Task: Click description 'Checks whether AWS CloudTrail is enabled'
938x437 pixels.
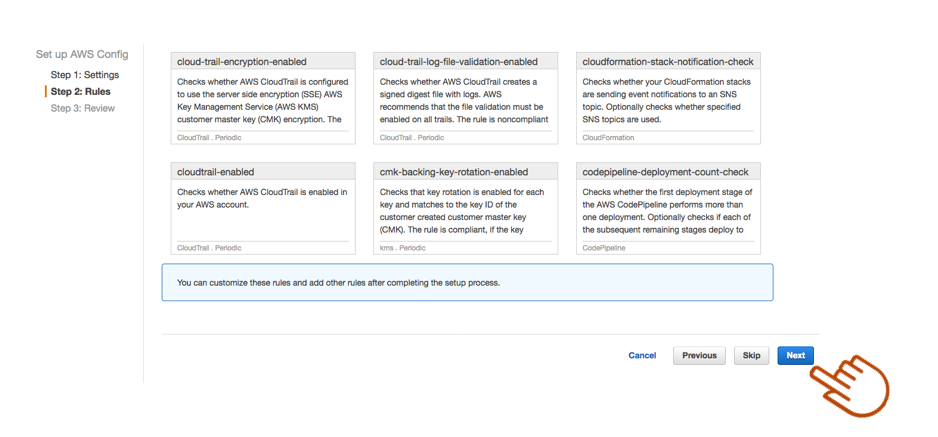Action: 263,198
